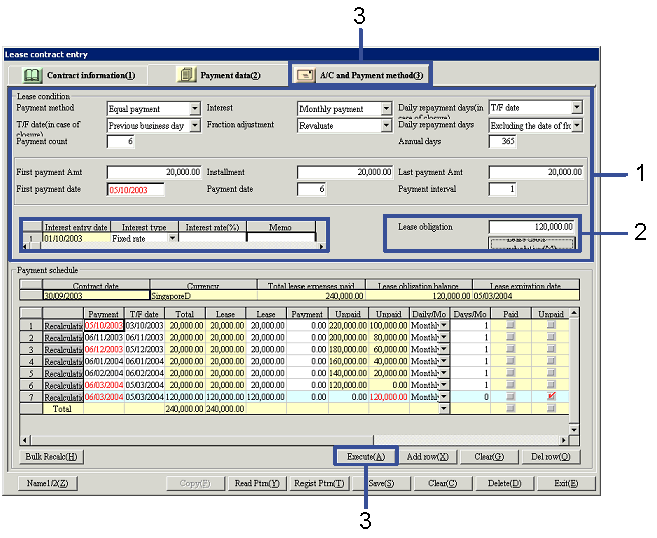Click the Lease obligation field 120,000.00

(x=532, y=227)
